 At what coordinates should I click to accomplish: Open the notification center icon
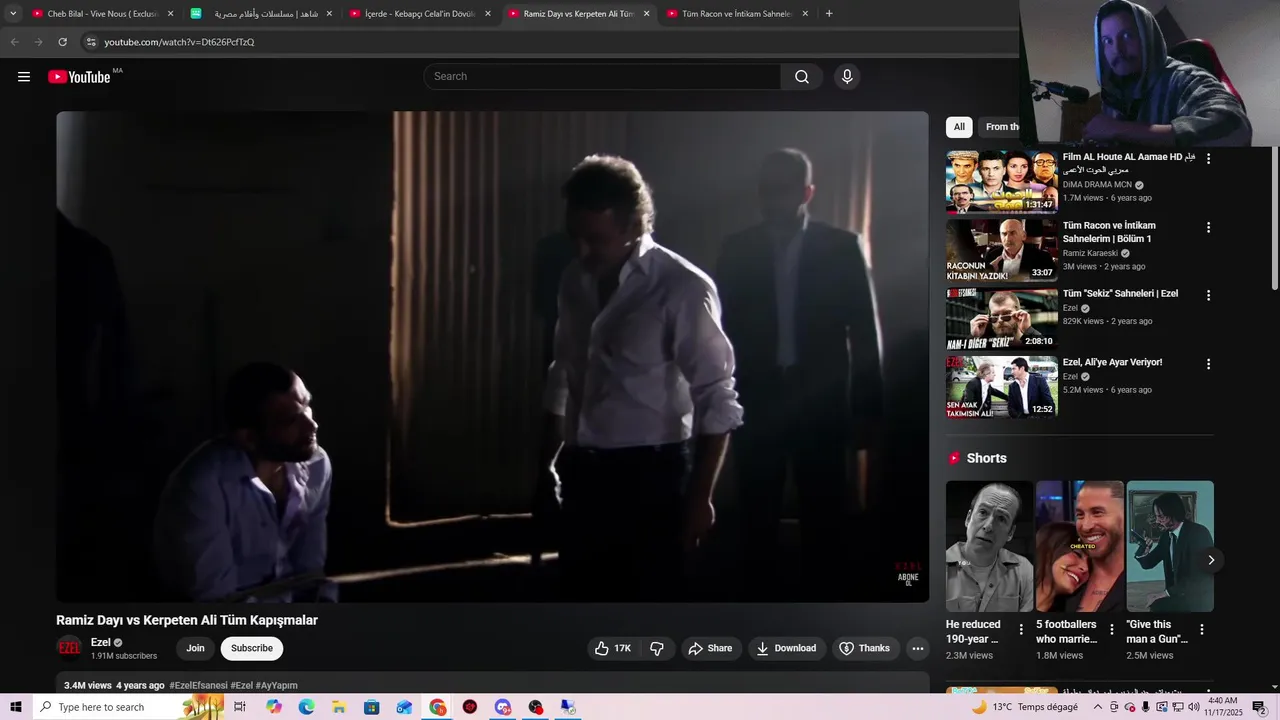point(1259,707)
